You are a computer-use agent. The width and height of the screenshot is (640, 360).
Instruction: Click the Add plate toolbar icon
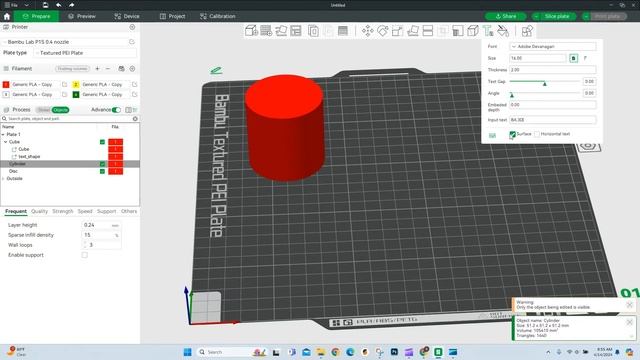(x=266, y=31)
